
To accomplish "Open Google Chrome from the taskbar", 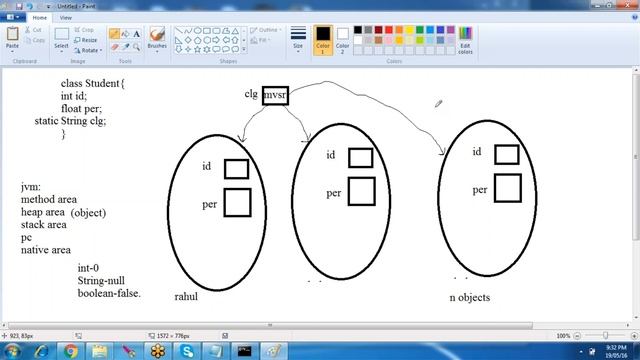I will [x=71, y=351].
